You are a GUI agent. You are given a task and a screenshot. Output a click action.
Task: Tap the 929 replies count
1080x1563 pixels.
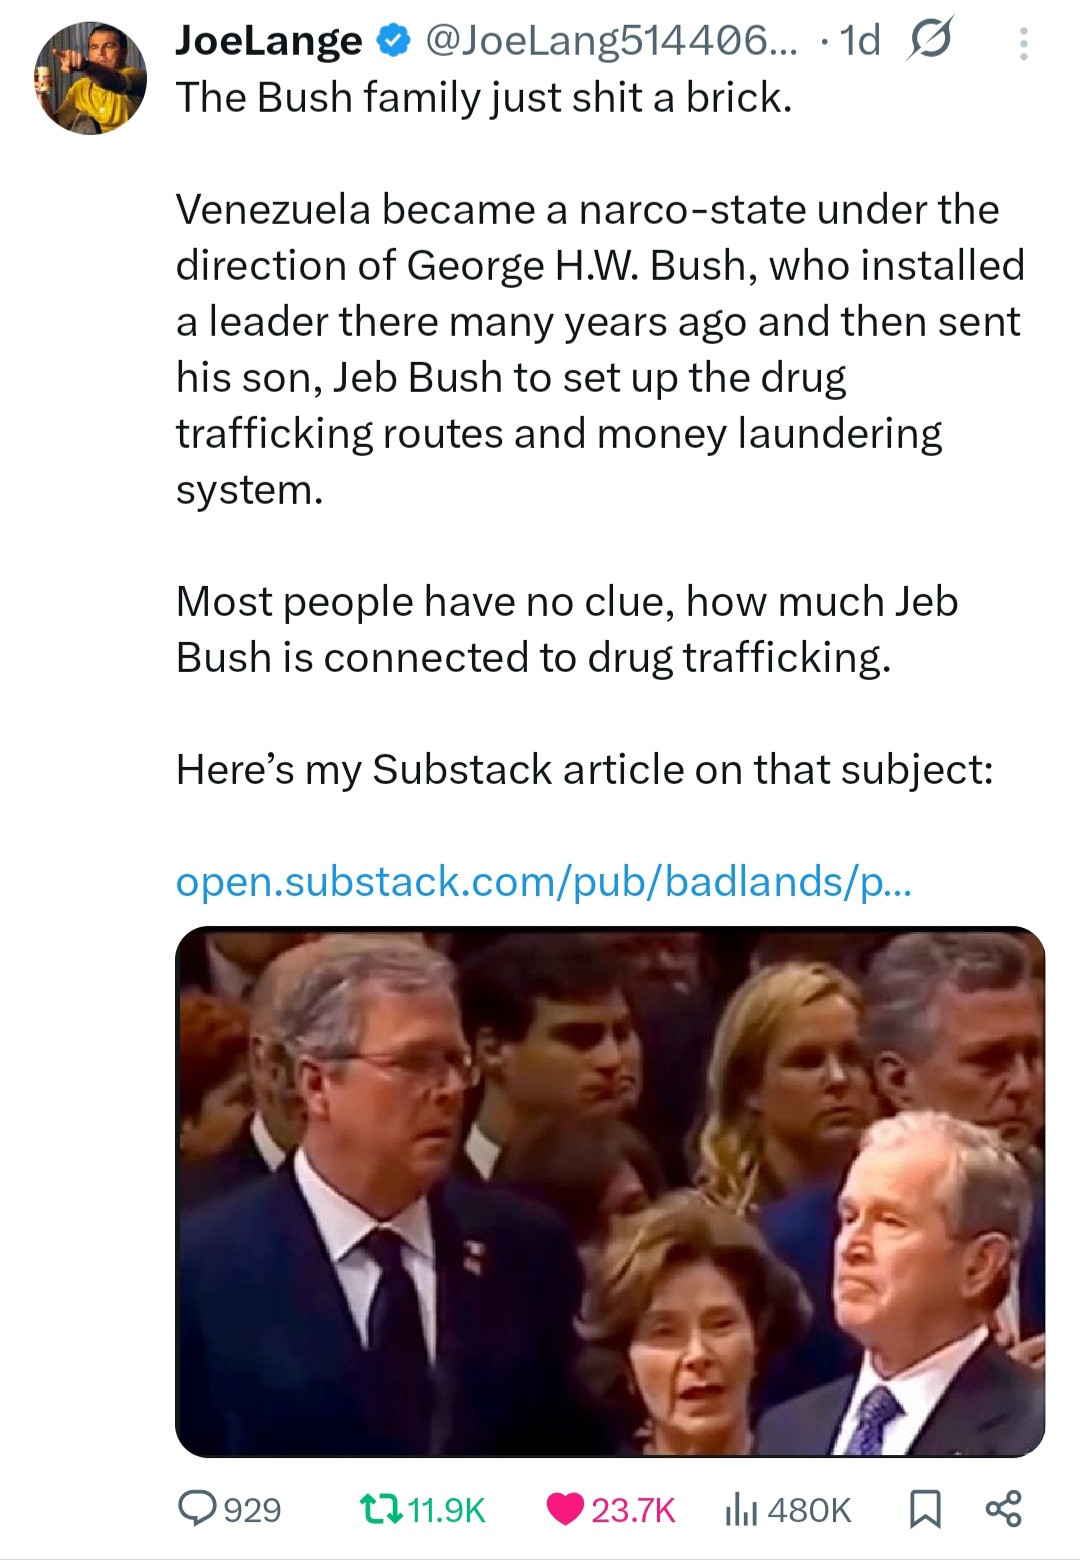pos(252,1509)
